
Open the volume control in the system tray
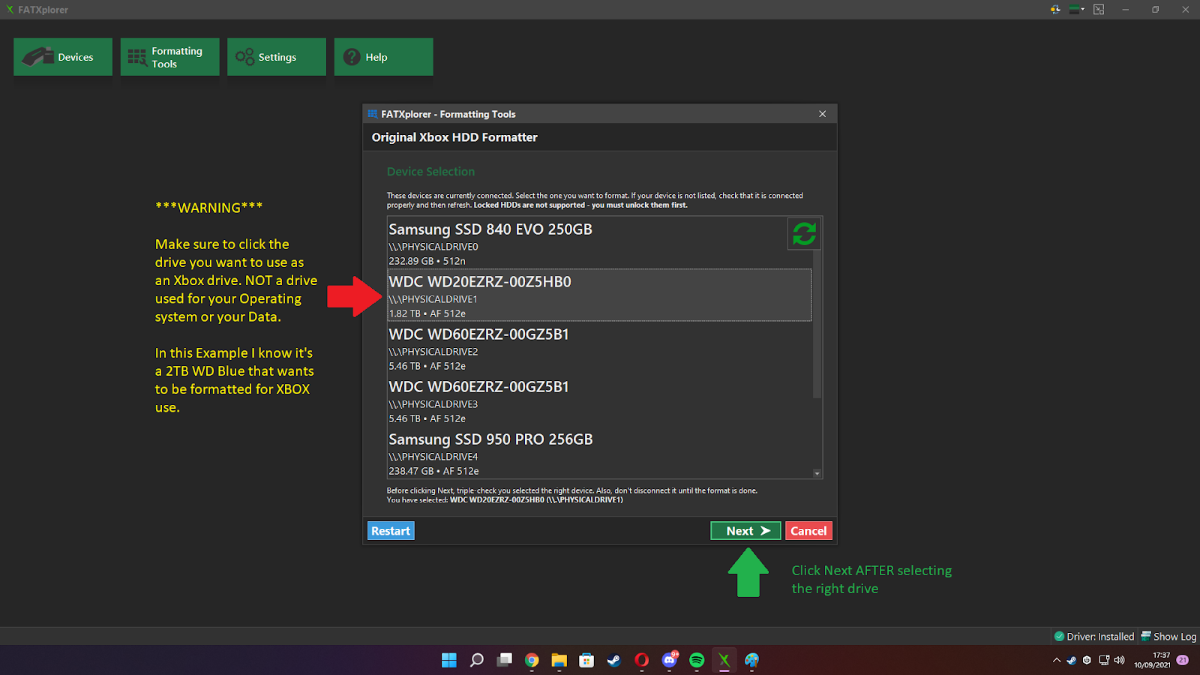(x=1120, y=660)
